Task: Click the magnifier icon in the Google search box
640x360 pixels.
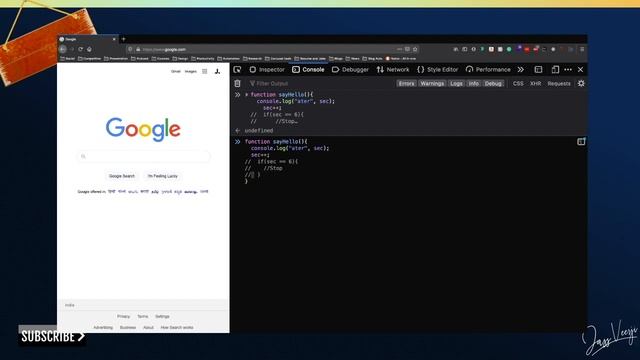Action: (x=83, y=156)
